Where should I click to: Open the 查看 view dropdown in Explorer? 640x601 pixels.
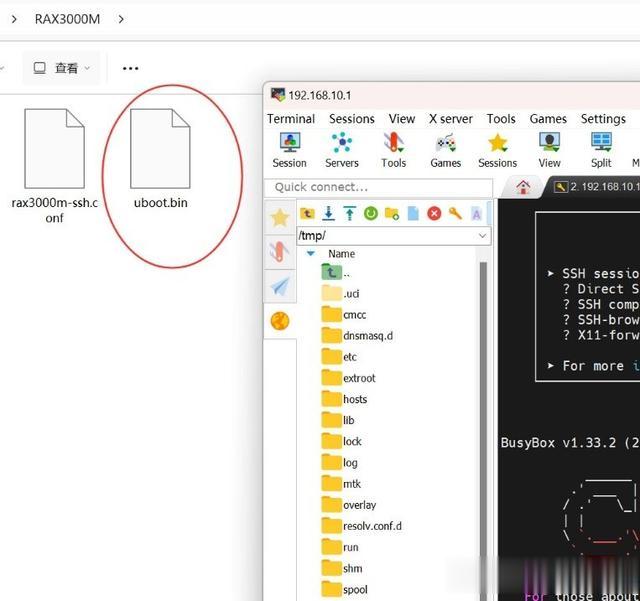point(62,68)
